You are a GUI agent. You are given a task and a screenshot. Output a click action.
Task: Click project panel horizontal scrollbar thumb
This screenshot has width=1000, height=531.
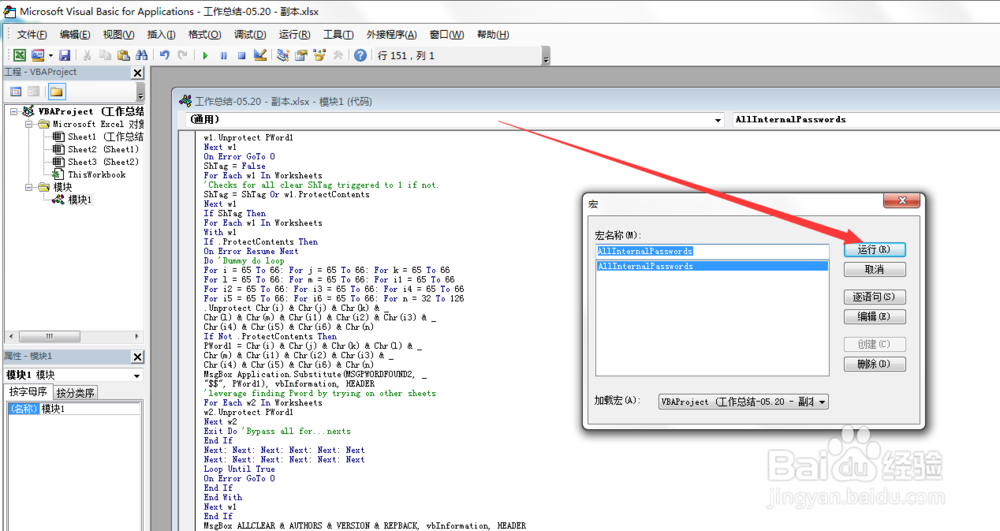point(50,336)
